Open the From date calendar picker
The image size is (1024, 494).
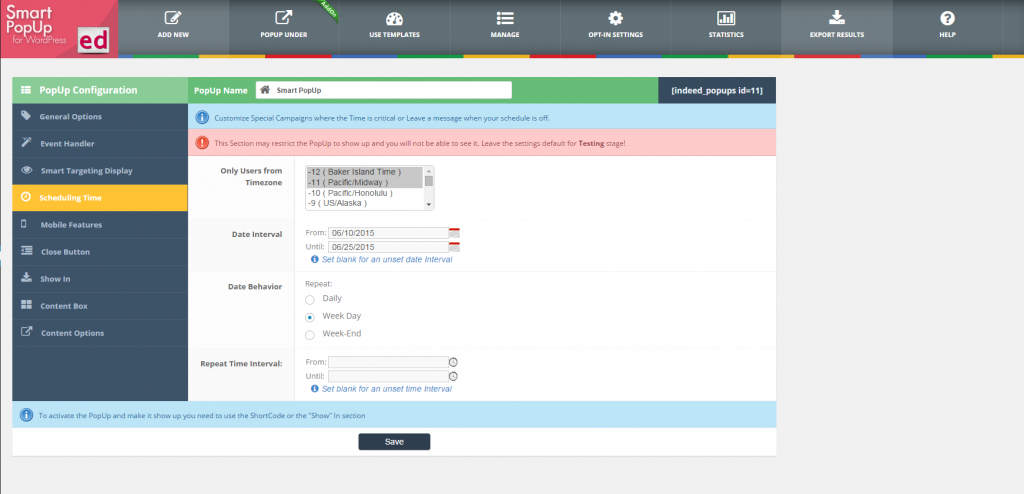(x=455, y=233)
